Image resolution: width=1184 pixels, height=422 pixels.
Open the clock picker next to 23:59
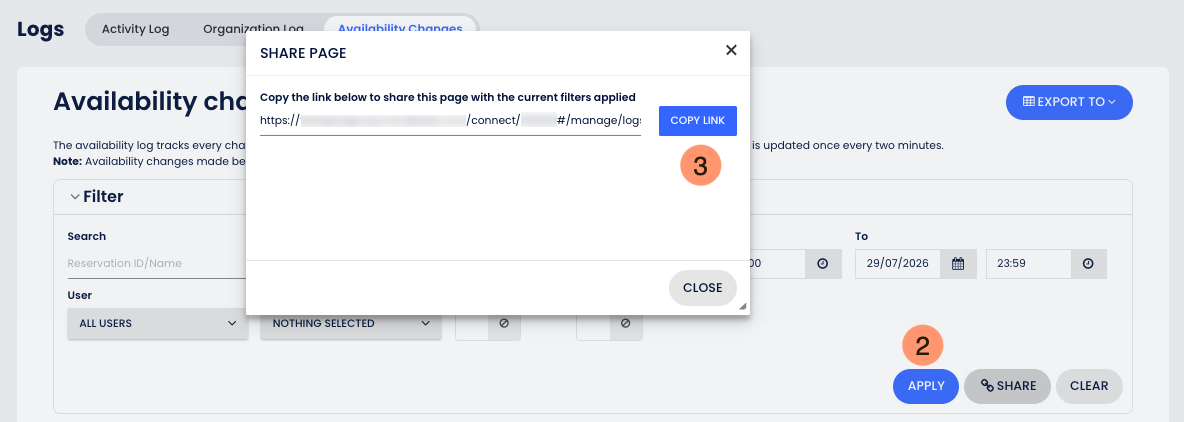coord(1088,263)
